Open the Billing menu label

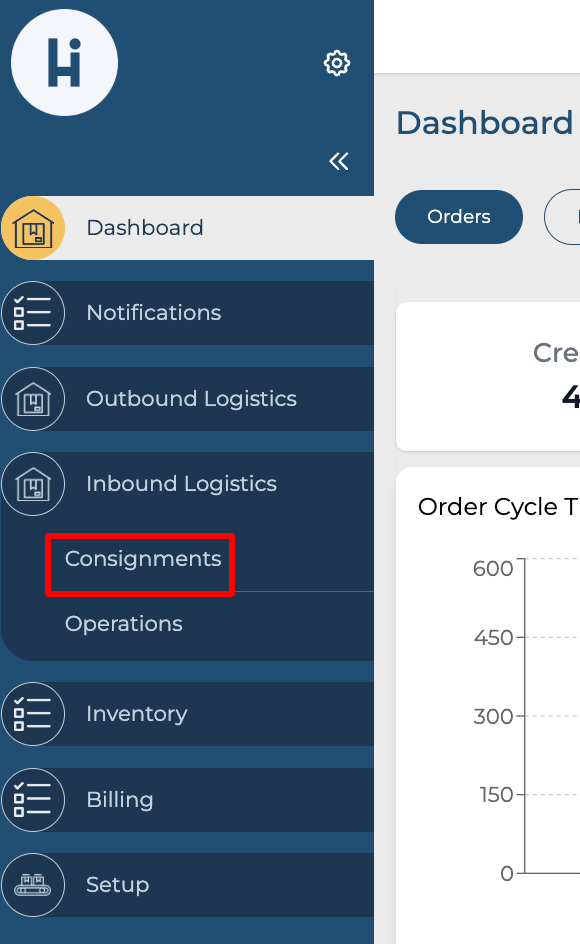tap(120, 800)
